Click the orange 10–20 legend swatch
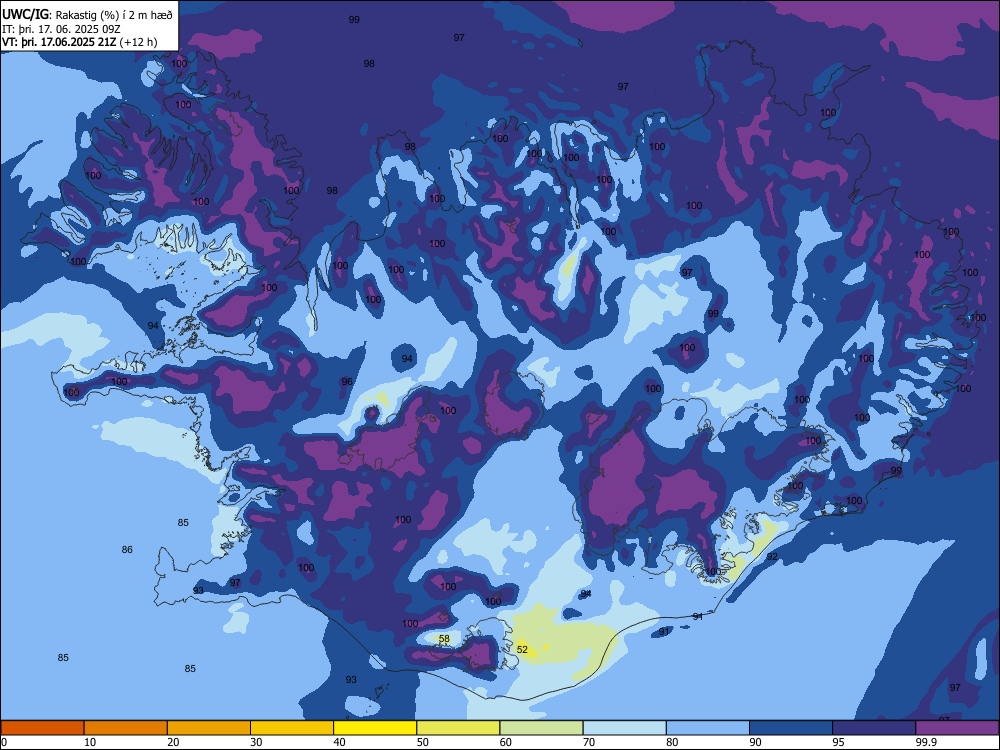Screen dimensions: 1000x750 [126, 728]
